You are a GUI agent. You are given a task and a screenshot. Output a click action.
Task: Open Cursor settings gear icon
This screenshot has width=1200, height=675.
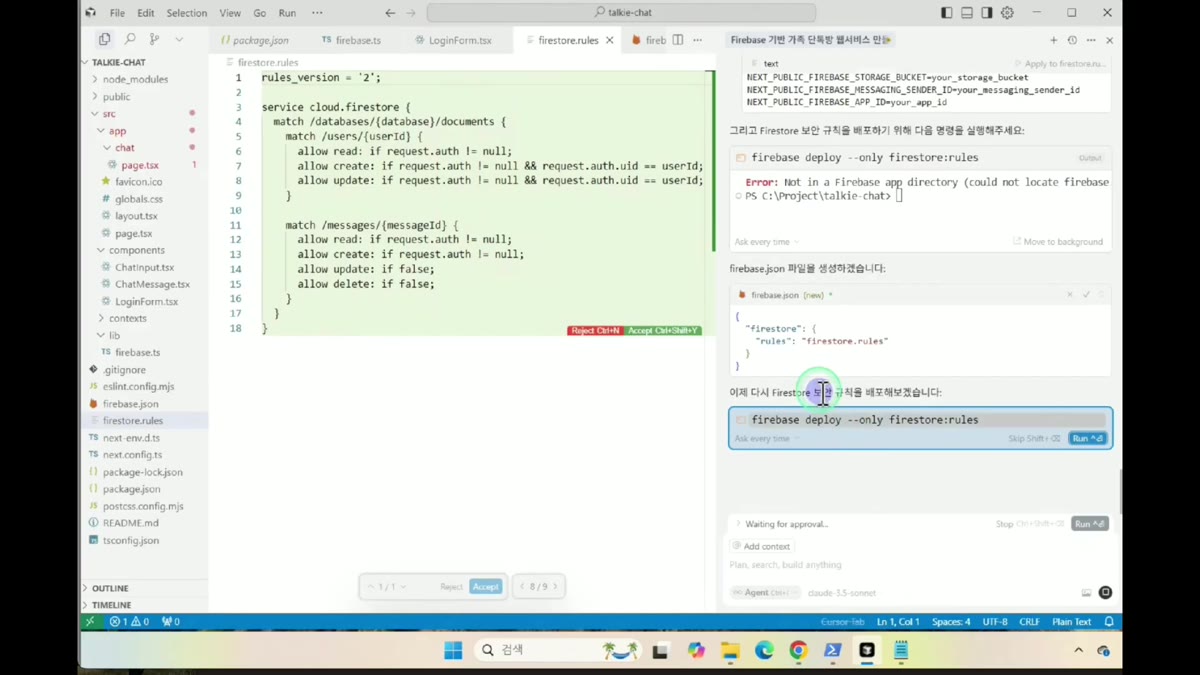pyautogui.click(x=1007, y=13)
